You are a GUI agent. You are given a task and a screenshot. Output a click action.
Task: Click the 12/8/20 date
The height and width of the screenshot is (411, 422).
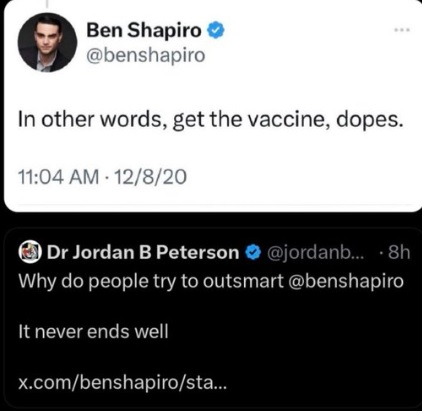[x=150, y=177]
